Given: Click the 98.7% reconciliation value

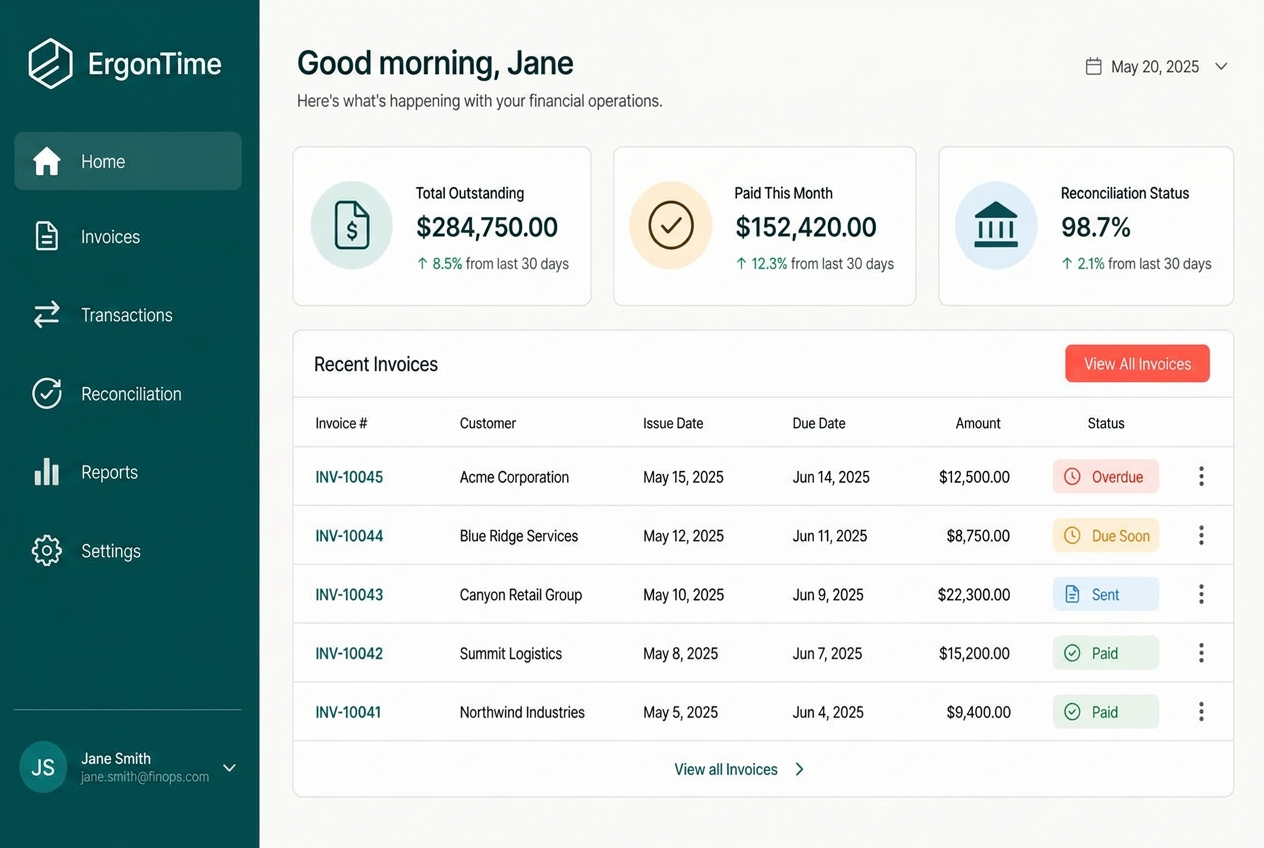Looking at the screenshot, I should click(1096, 227).
